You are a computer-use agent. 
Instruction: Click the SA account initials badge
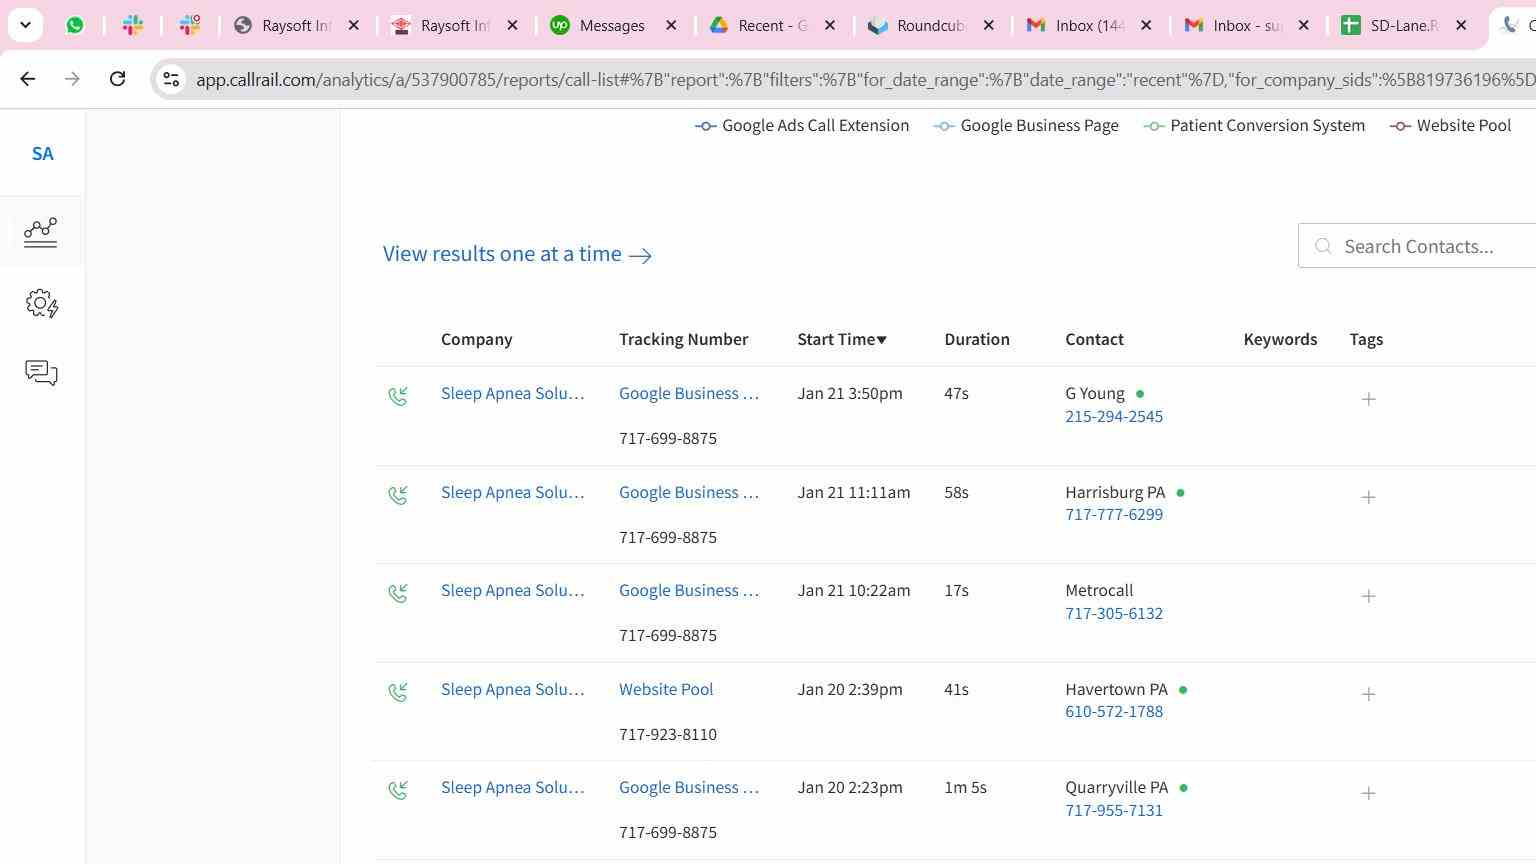42,154
